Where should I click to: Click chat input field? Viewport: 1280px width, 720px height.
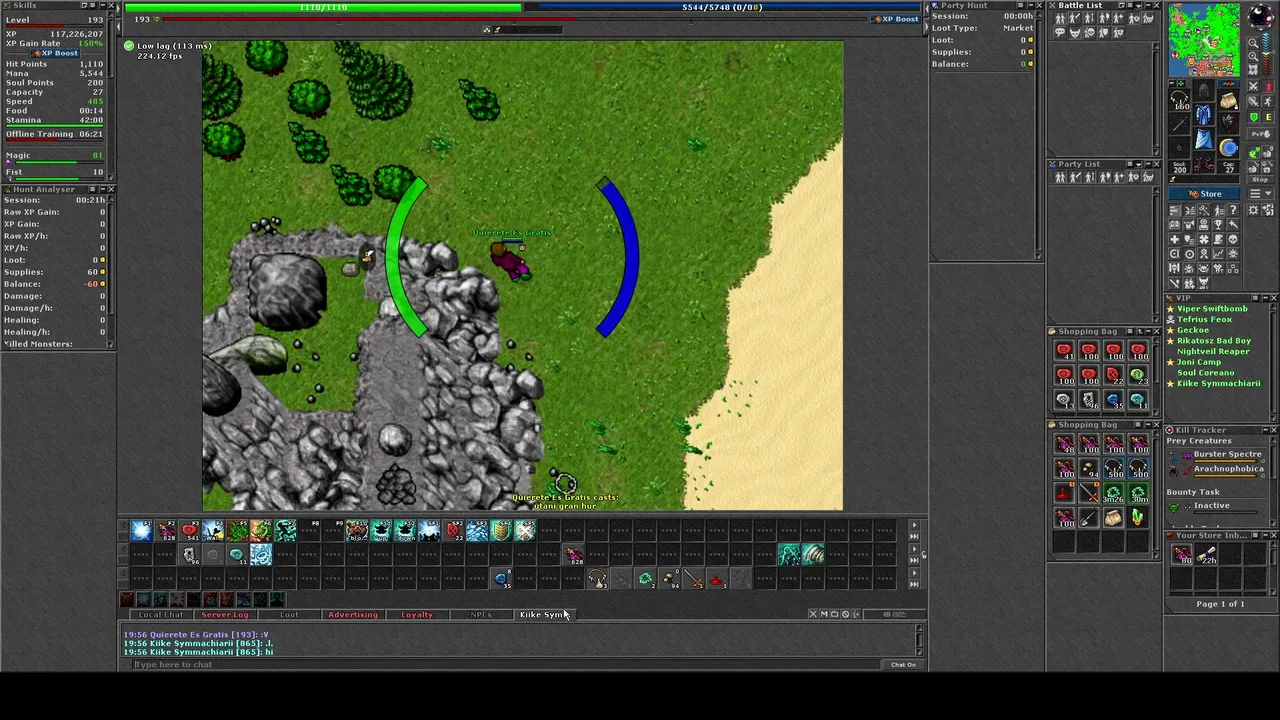point(505,665)
